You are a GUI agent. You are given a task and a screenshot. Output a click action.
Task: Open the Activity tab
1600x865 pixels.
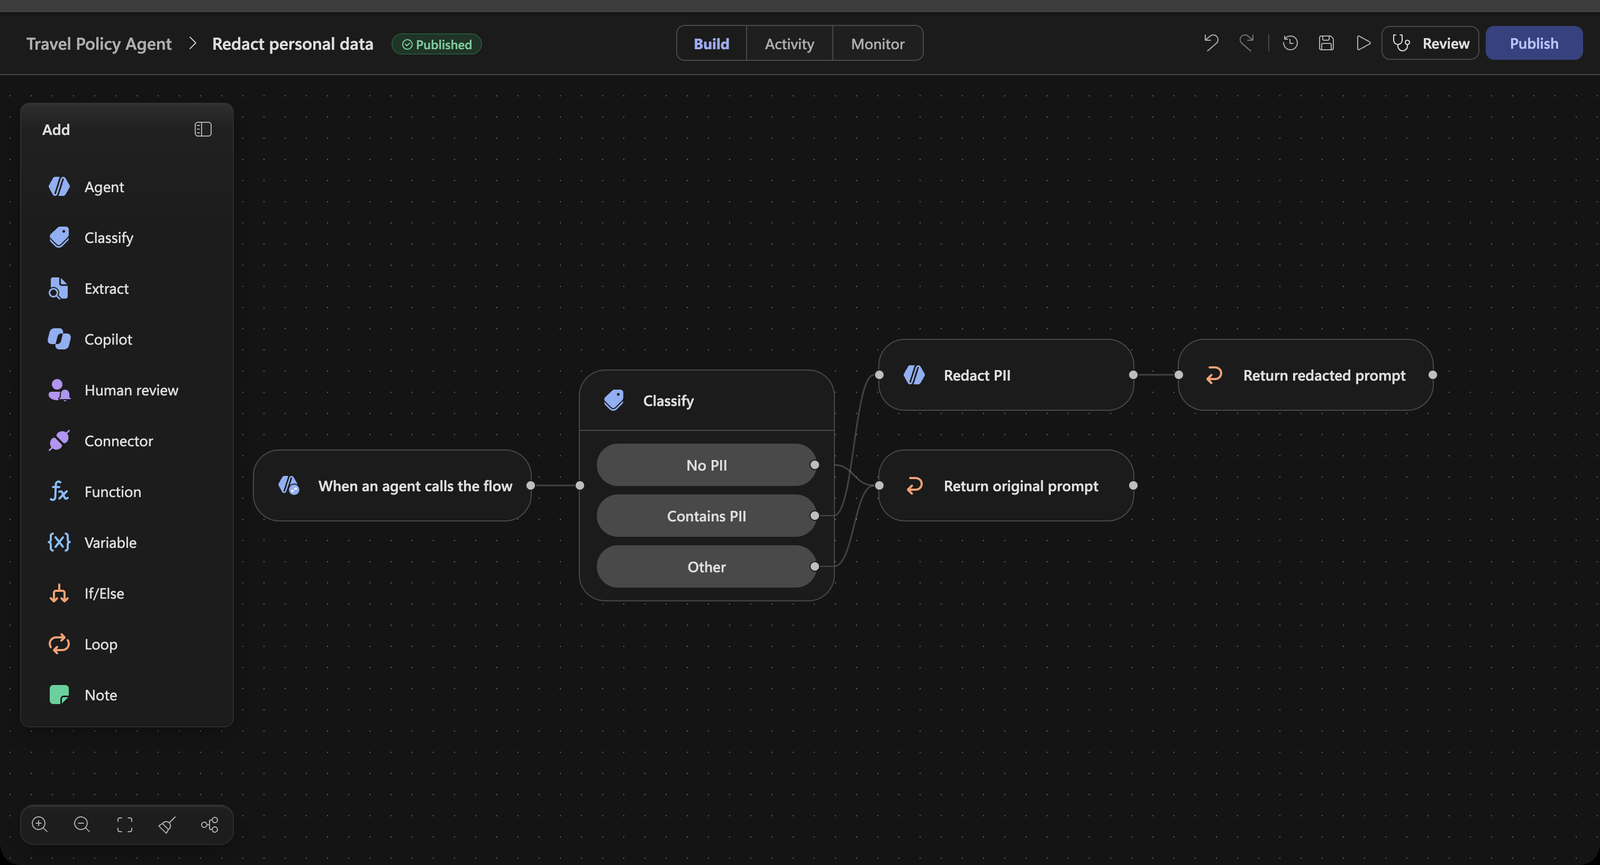pos(789,44)
